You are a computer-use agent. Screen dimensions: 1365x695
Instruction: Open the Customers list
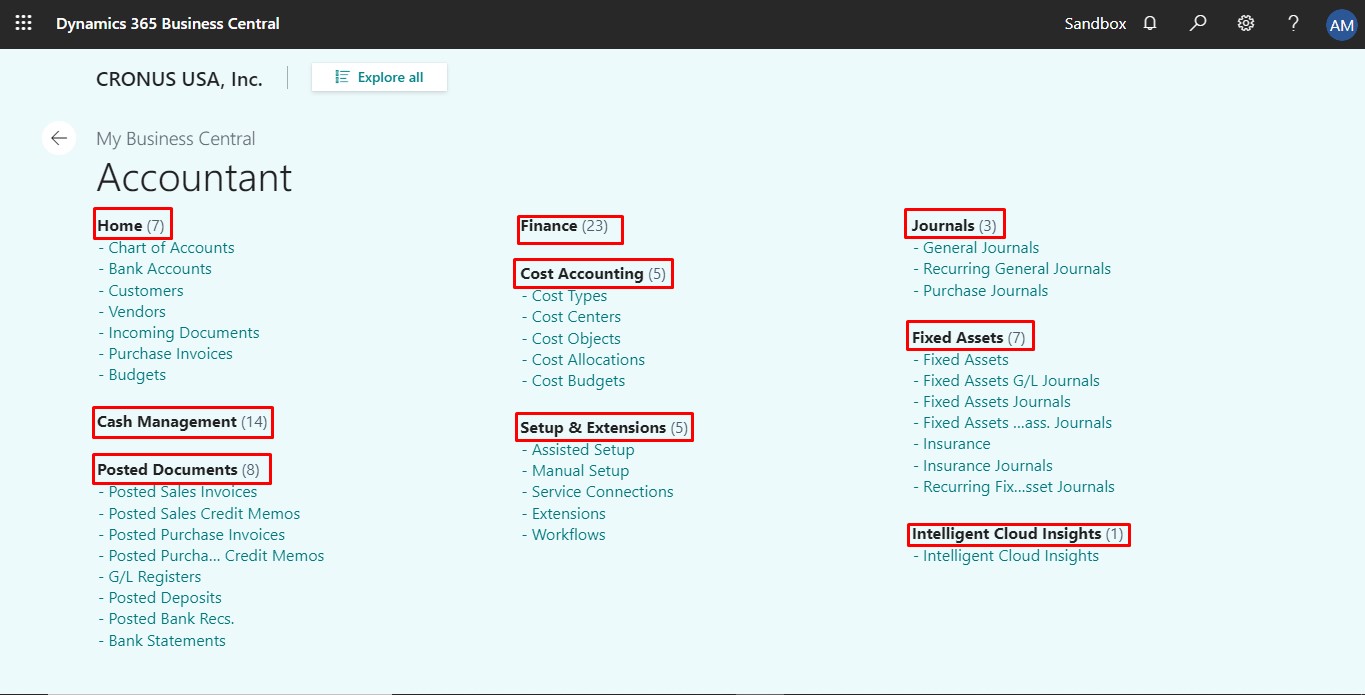[146, 291]
